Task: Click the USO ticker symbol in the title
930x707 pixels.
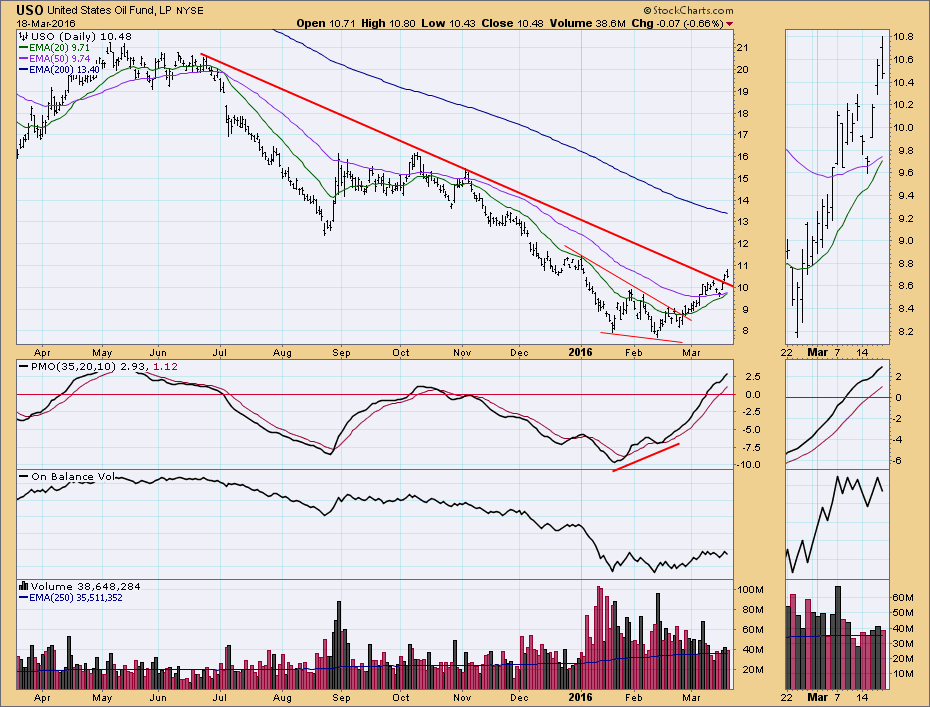Action: click(30, 10)
